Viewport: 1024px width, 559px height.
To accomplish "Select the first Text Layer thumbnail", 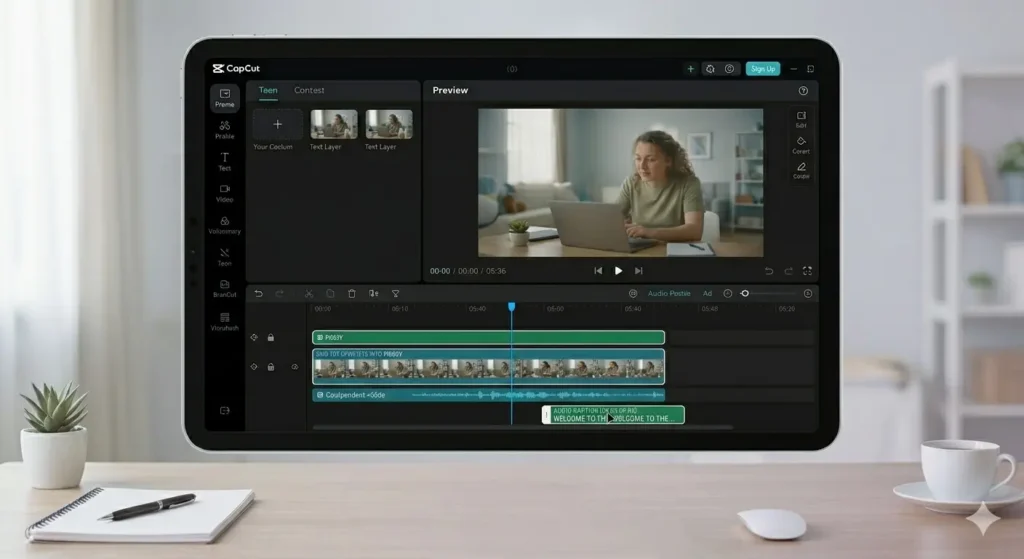I will 334,124.
